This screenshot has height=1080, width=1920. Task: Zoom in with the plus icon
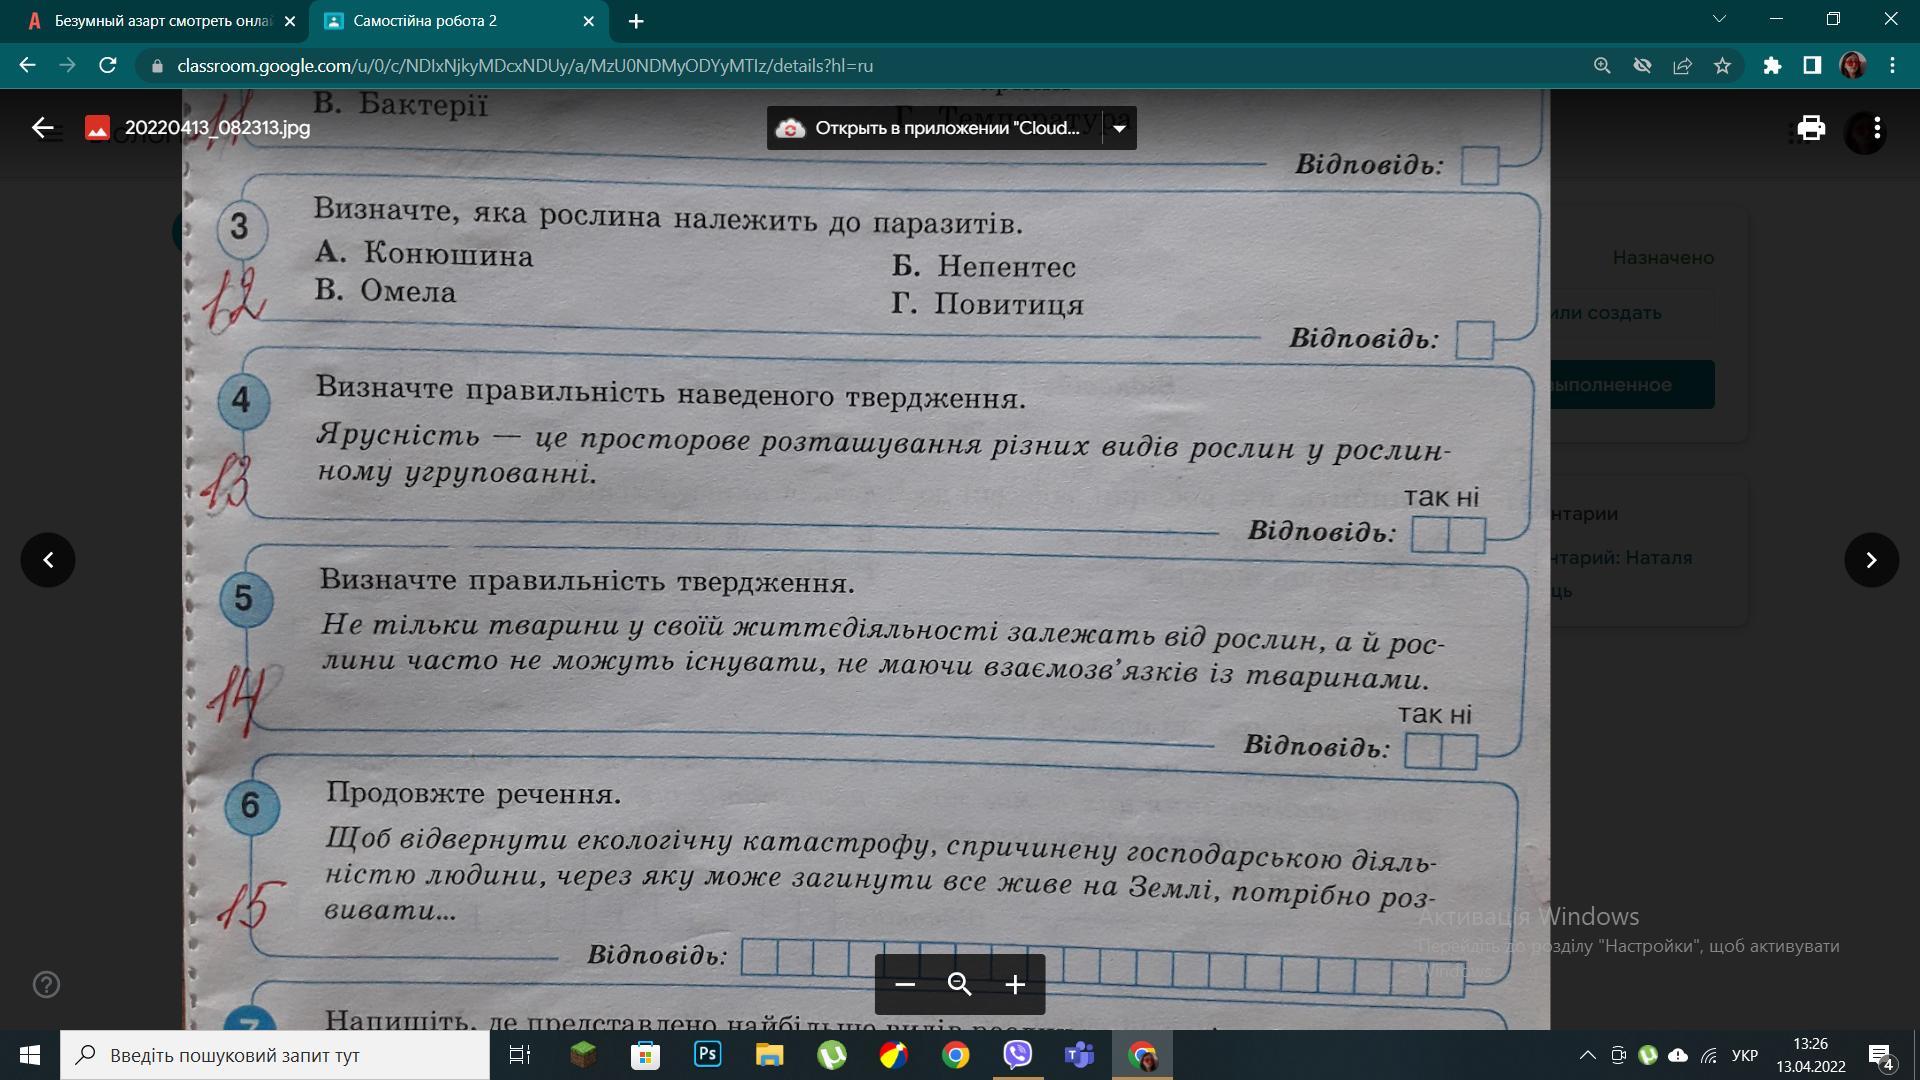1015,985
